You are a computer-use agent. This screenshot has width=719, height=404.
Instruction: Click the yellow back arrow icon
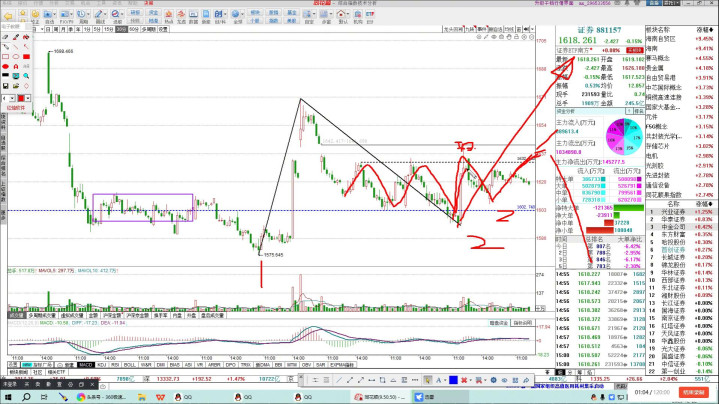[8, 16]
